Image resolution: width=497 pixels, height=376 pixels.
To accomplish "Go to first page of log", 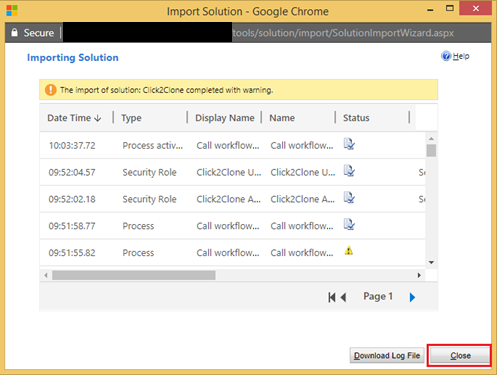I will point(332,297).
